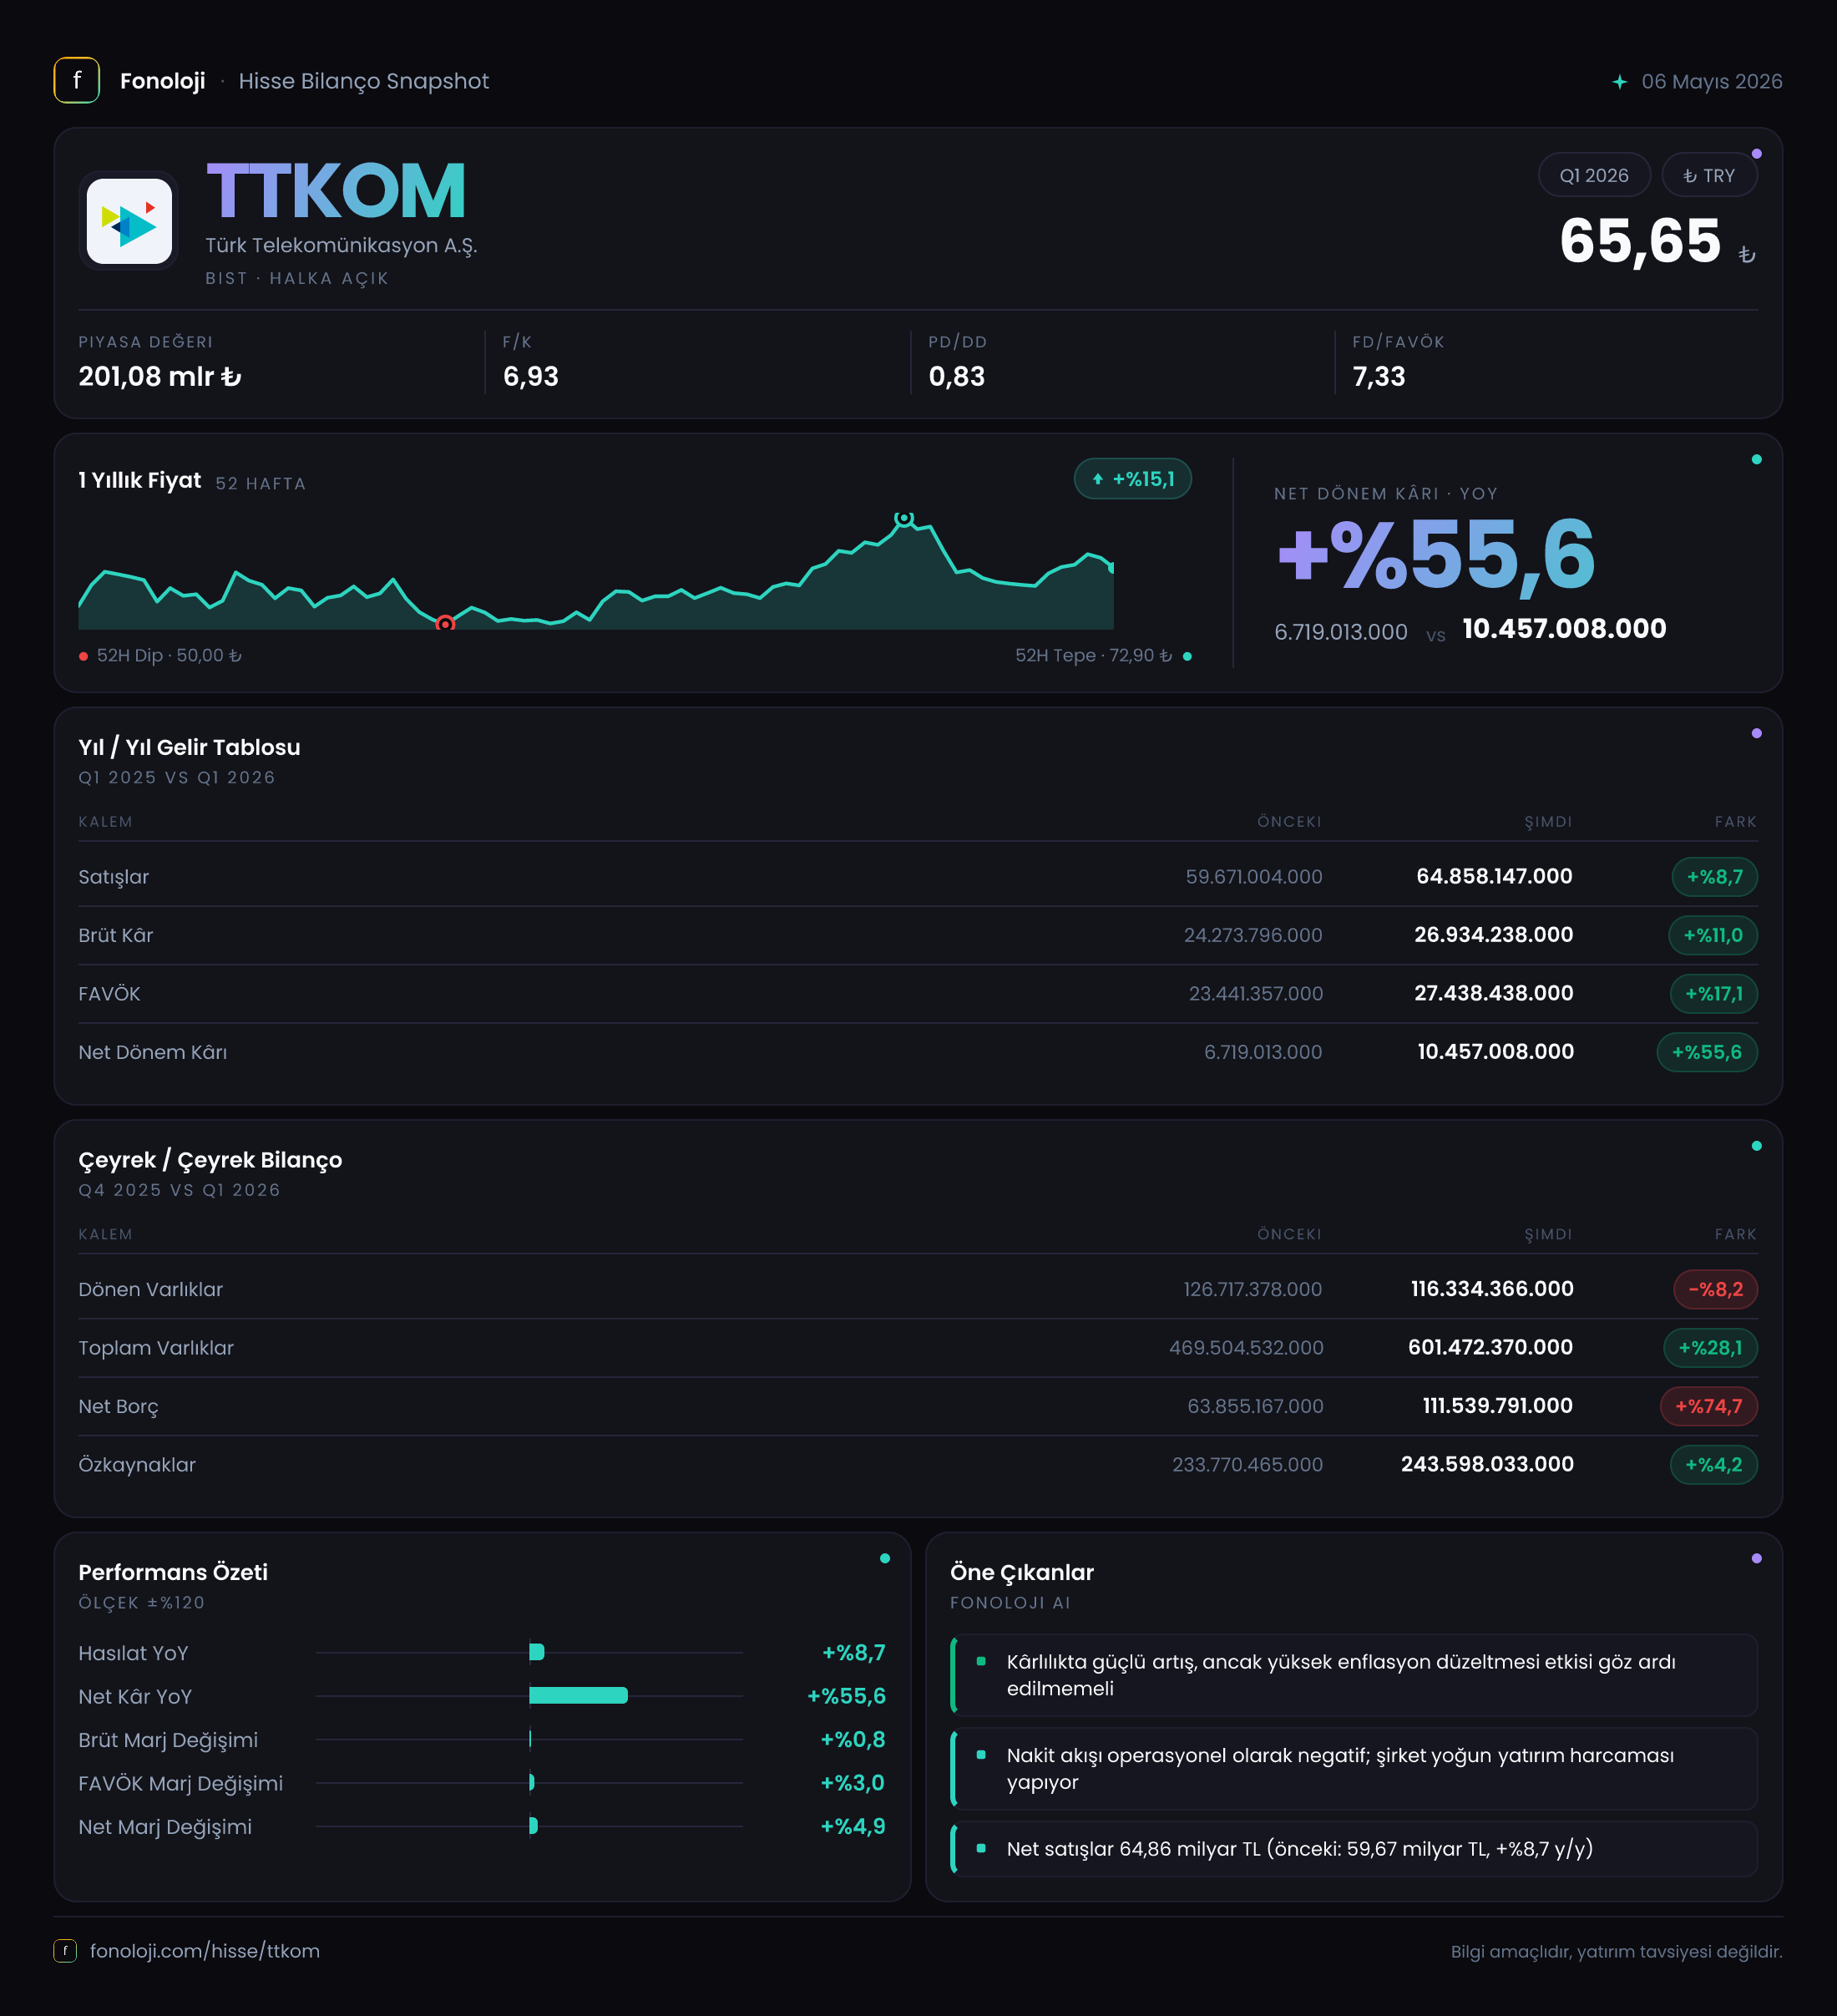Click the +%4,9 value for Net Marj Değişimi
Viewport: 1837px width, 2016px height.
(853, 1826)
